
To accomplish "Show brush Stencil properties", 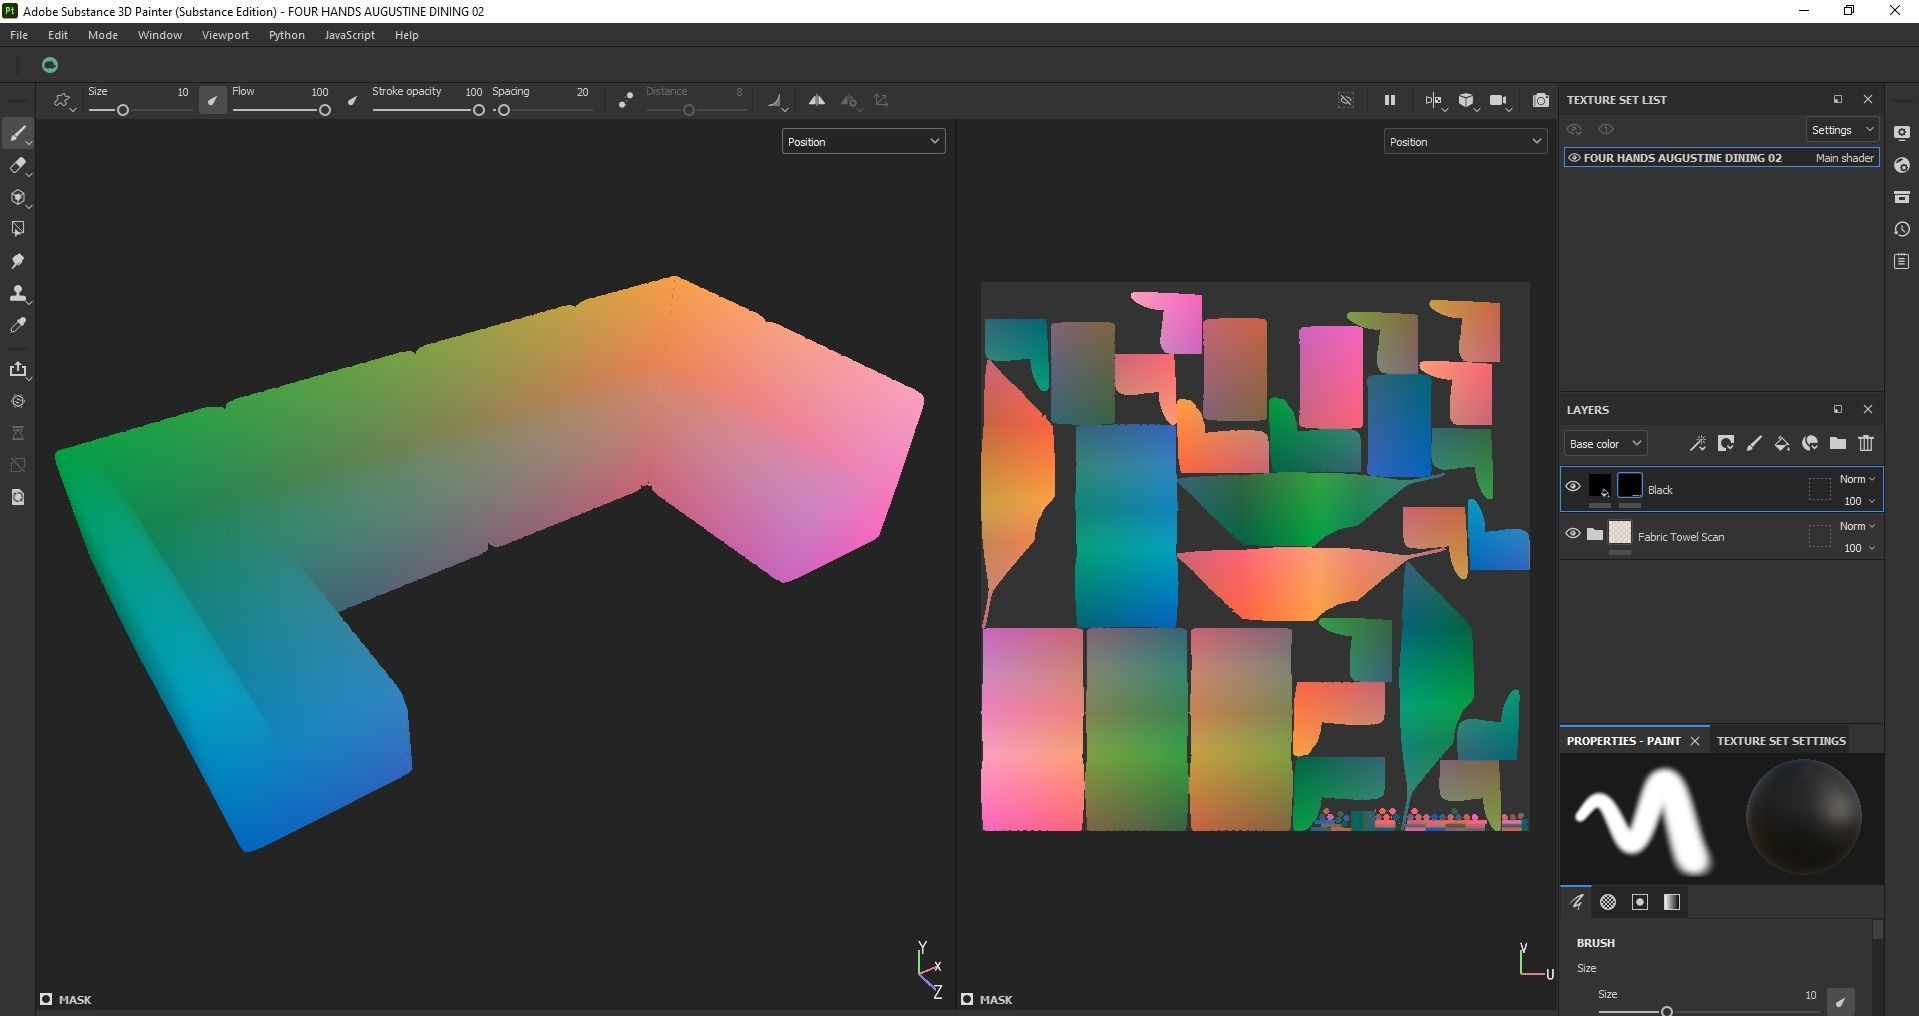I will tap(1640, 902).
